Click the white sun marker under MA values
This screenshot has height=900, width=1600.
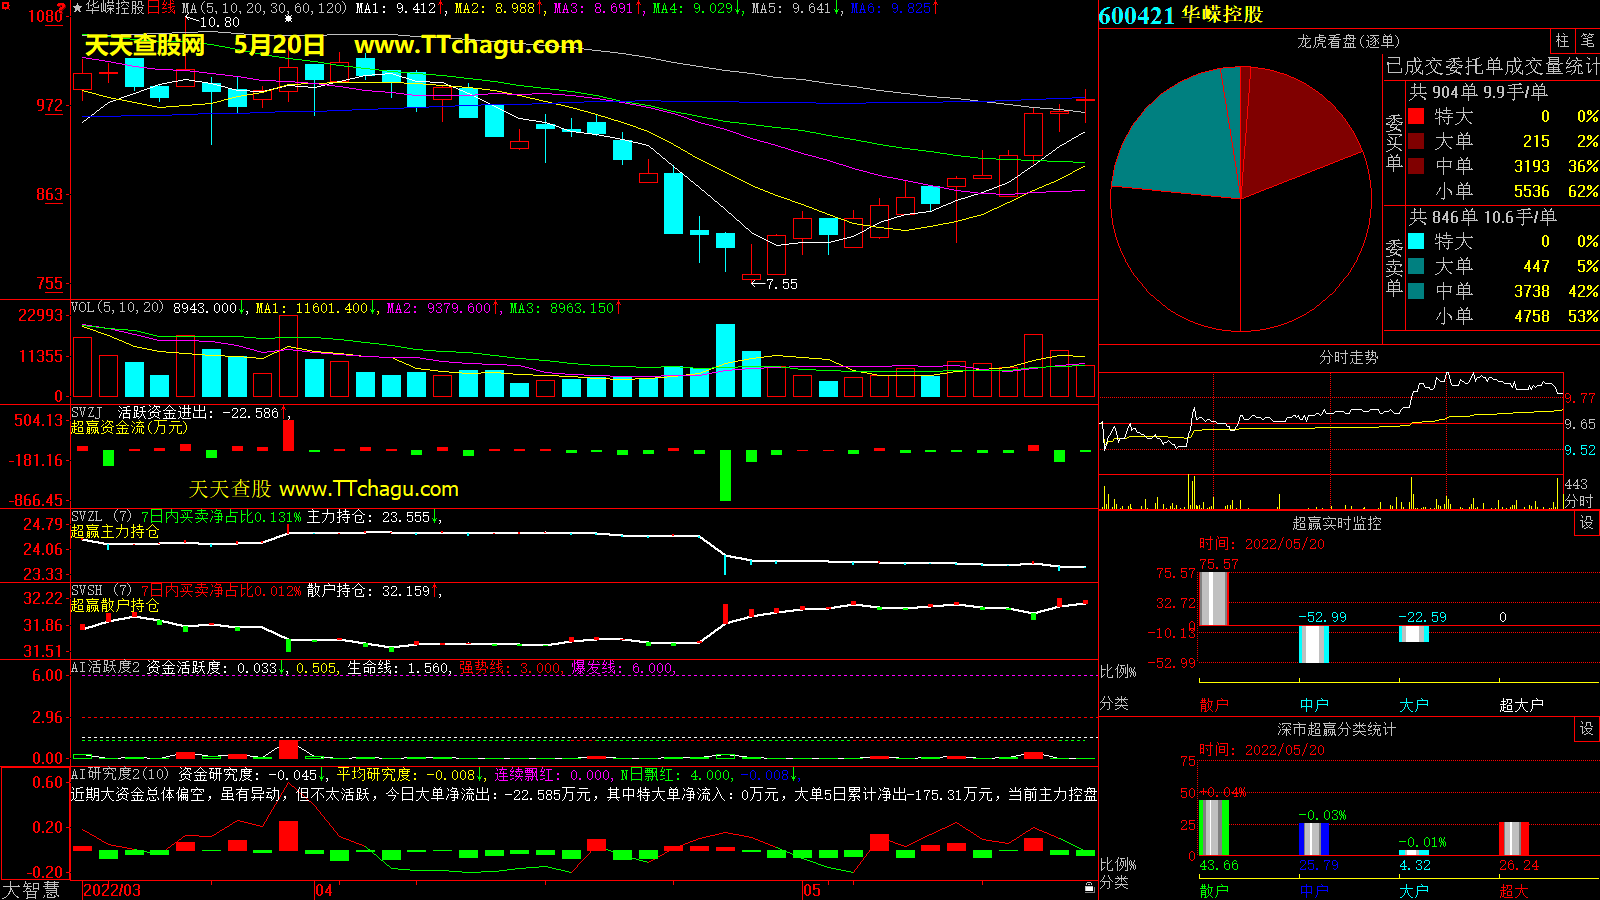point(289,19)
